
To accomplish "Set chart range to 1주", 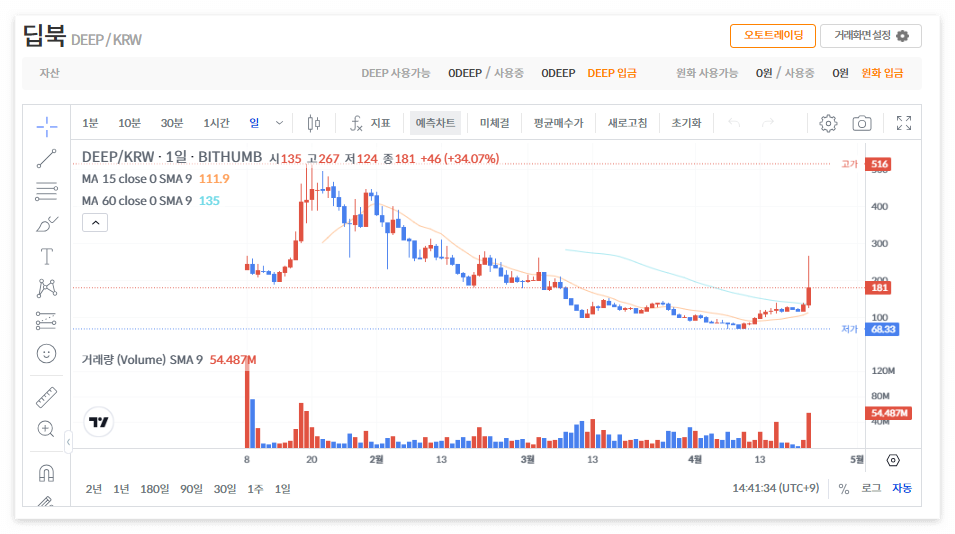I will point(255,489).
